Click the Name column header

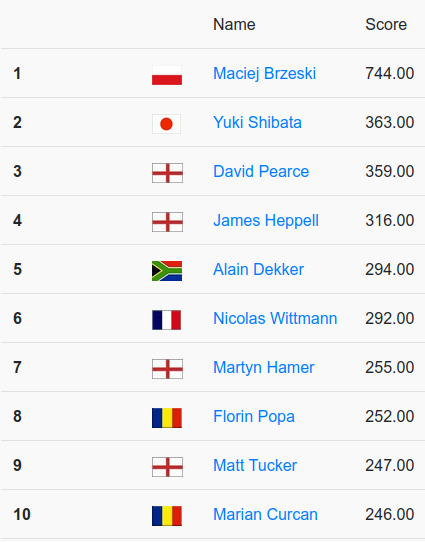click(x=234, y=25)
